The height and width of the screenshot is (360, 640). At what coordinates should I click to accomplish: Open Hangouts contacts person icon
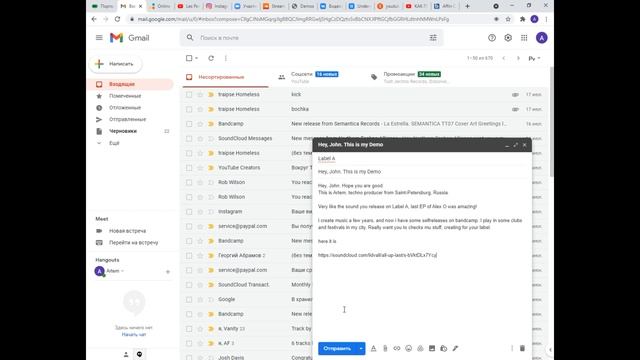tap(126, 354)
